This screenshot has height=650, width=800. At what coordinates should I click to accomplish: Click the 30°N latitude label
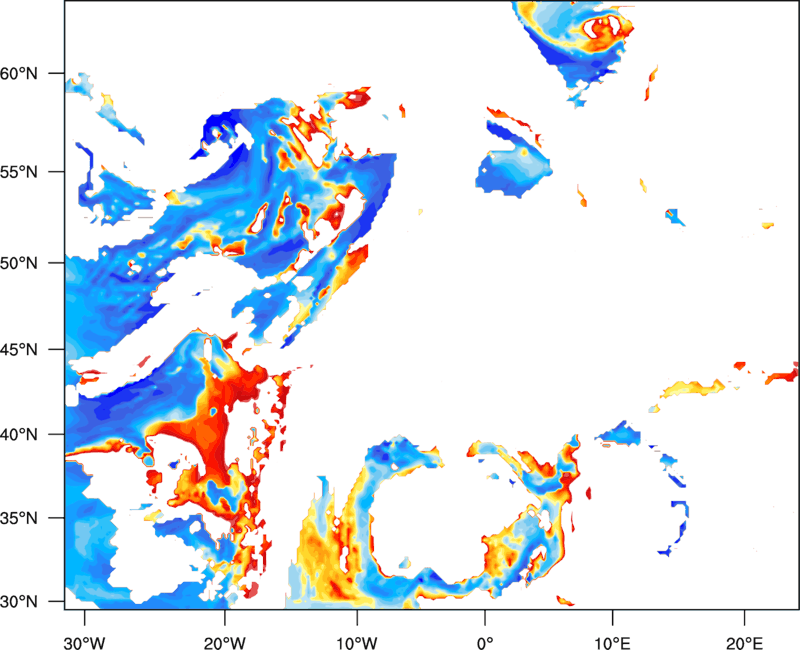19,602
